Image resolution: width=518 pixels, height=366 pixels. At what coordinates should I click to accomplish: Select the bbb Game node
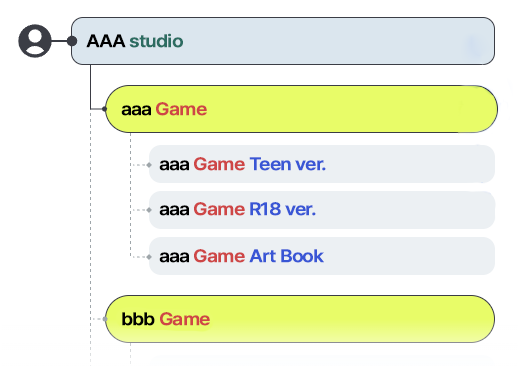click(300, 319)
